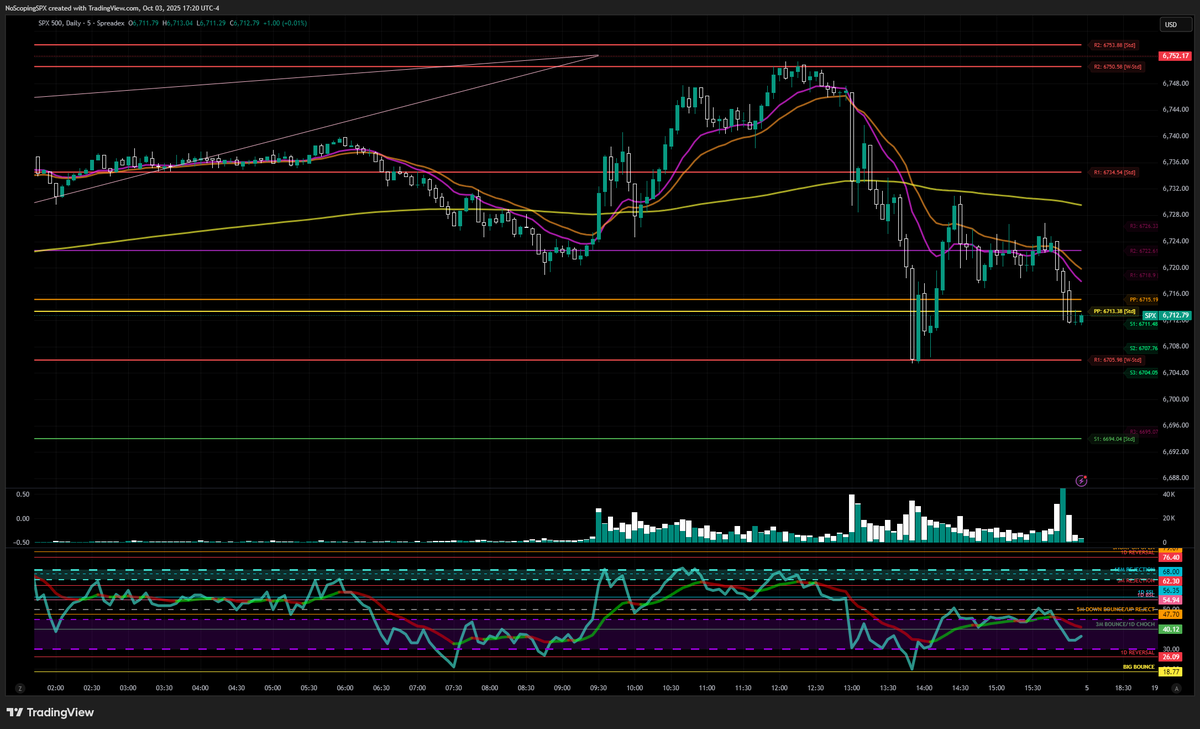The width and height of the screenshot is (1200, 729).
Task: Click the 18:30 time axis label
Action: click(1122, 688)
